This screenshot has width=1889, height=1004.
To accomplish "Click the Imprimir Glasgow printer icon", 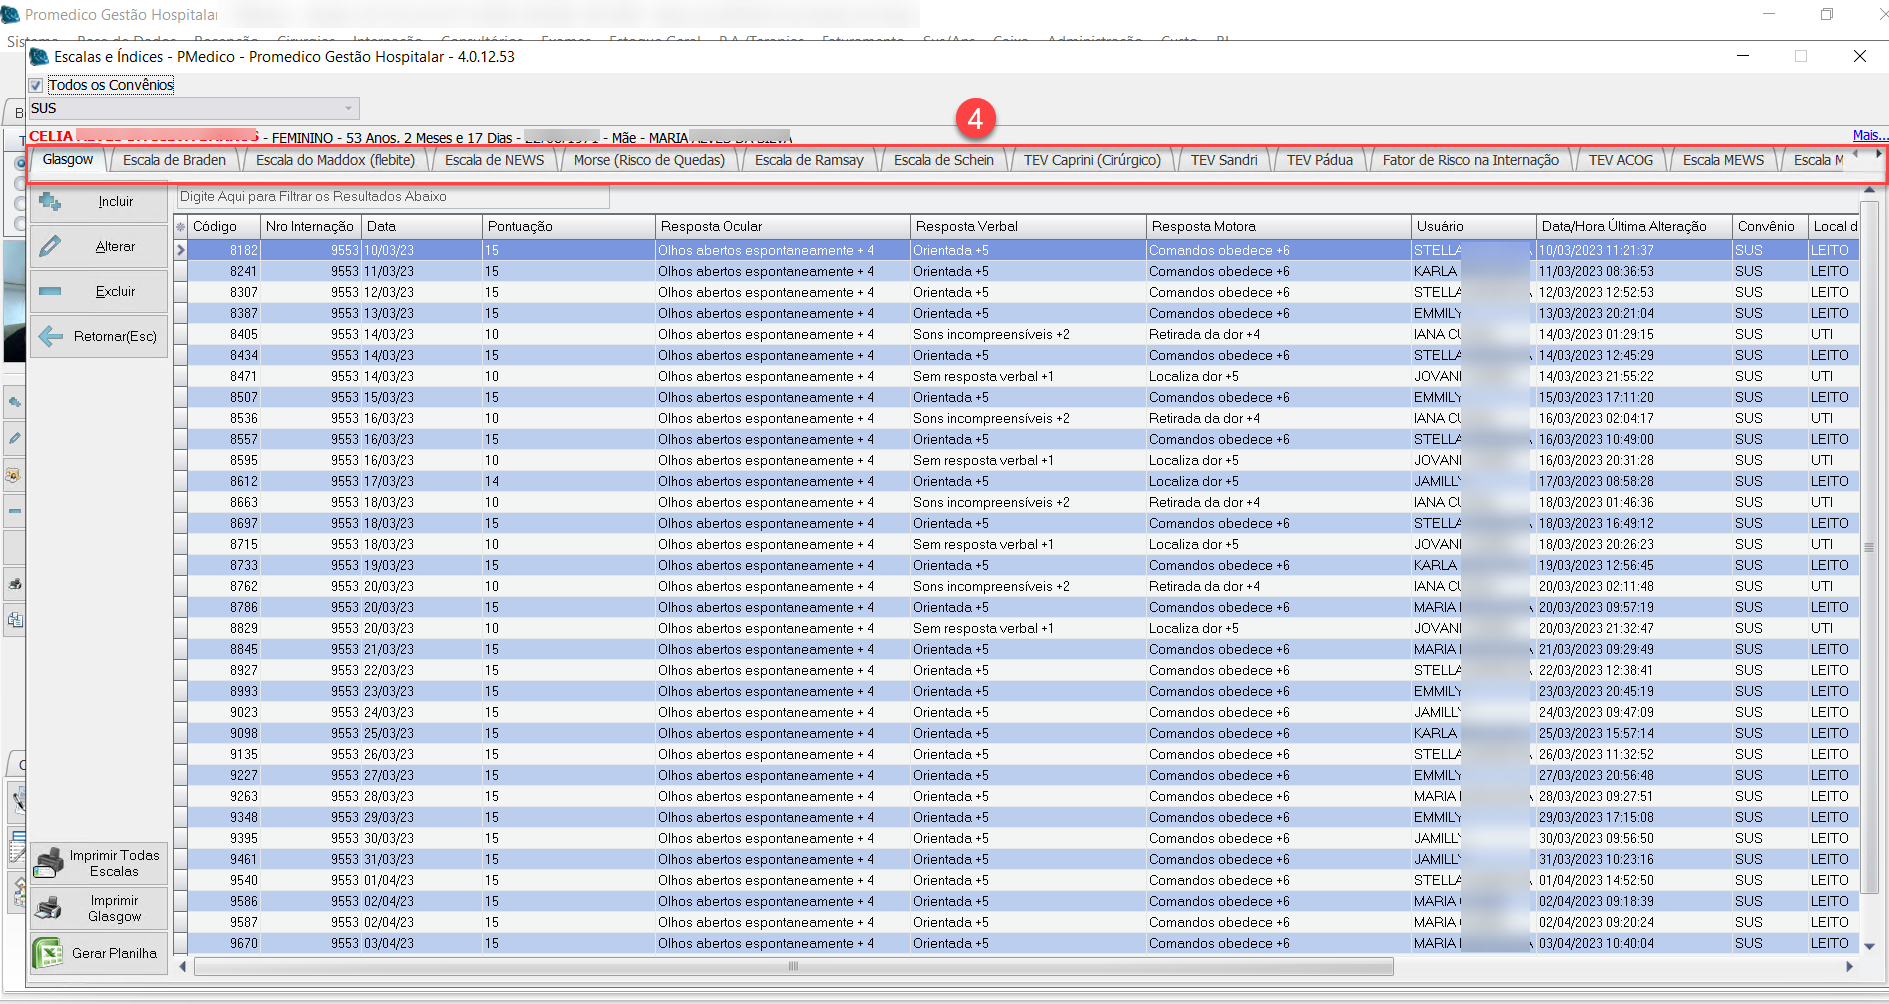I will click(x=49, y=908).
